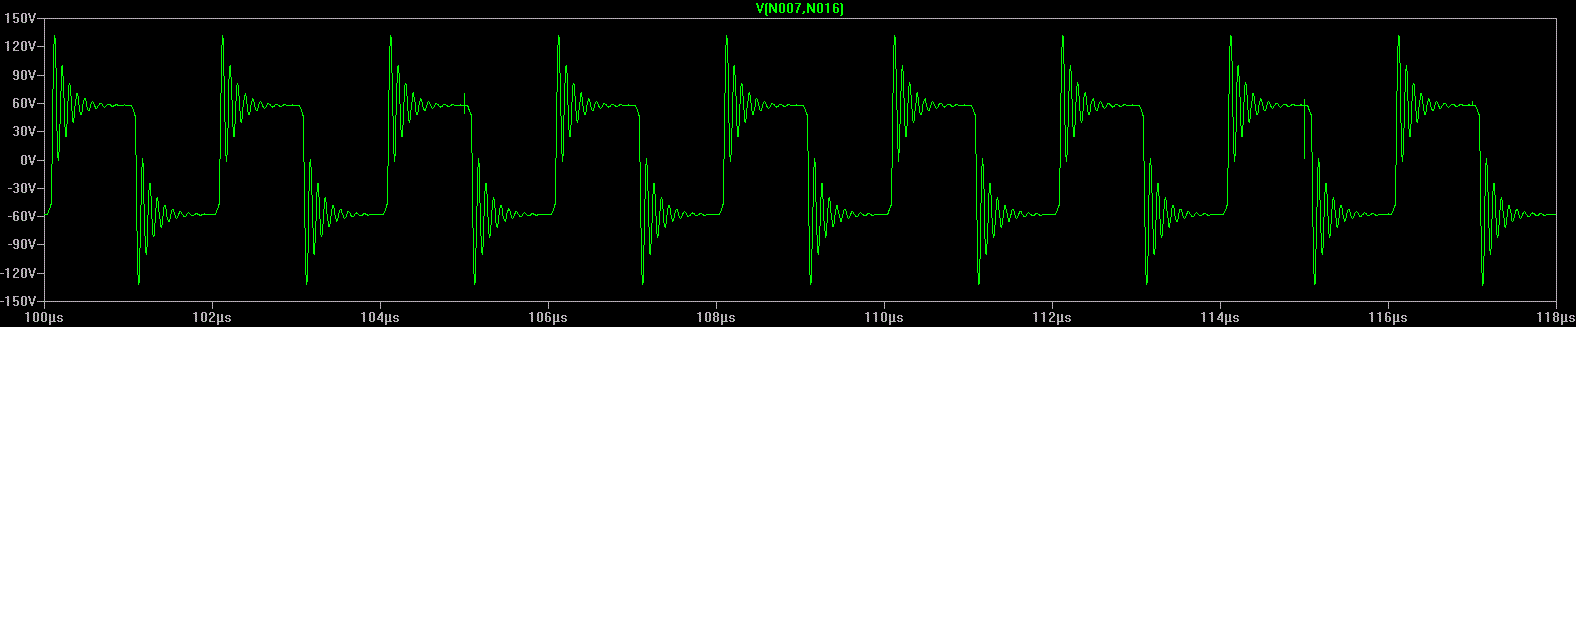Click the 110µs time axis label
This screenshot has width=1576, height=630.
point(884,318)
